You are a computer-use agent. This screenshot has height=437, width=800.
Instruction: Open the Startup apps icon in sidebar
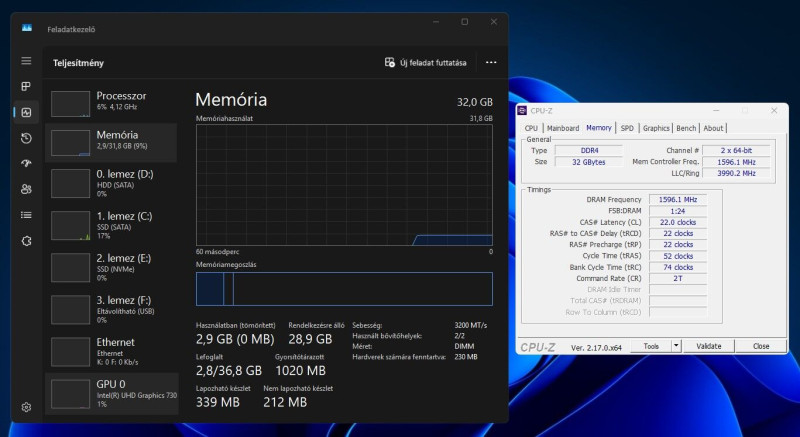coord(26,164)
